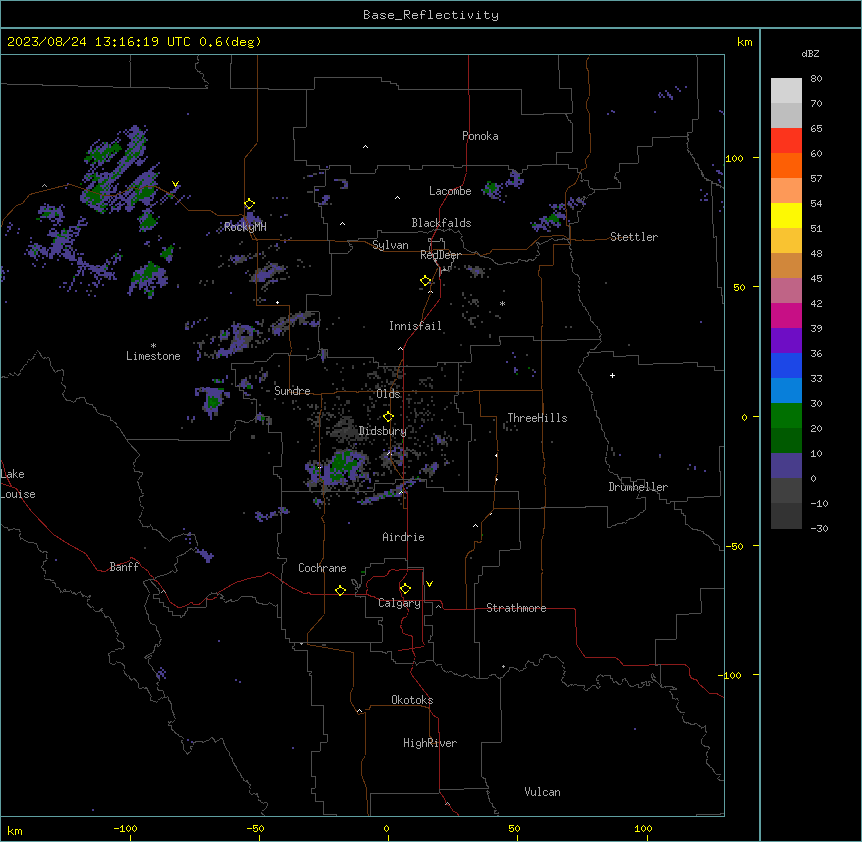862x842 pixels.
Task: Select the magenta 42–39 dBZ swatch
Action: pyautogui.click(x=786, y=315)
